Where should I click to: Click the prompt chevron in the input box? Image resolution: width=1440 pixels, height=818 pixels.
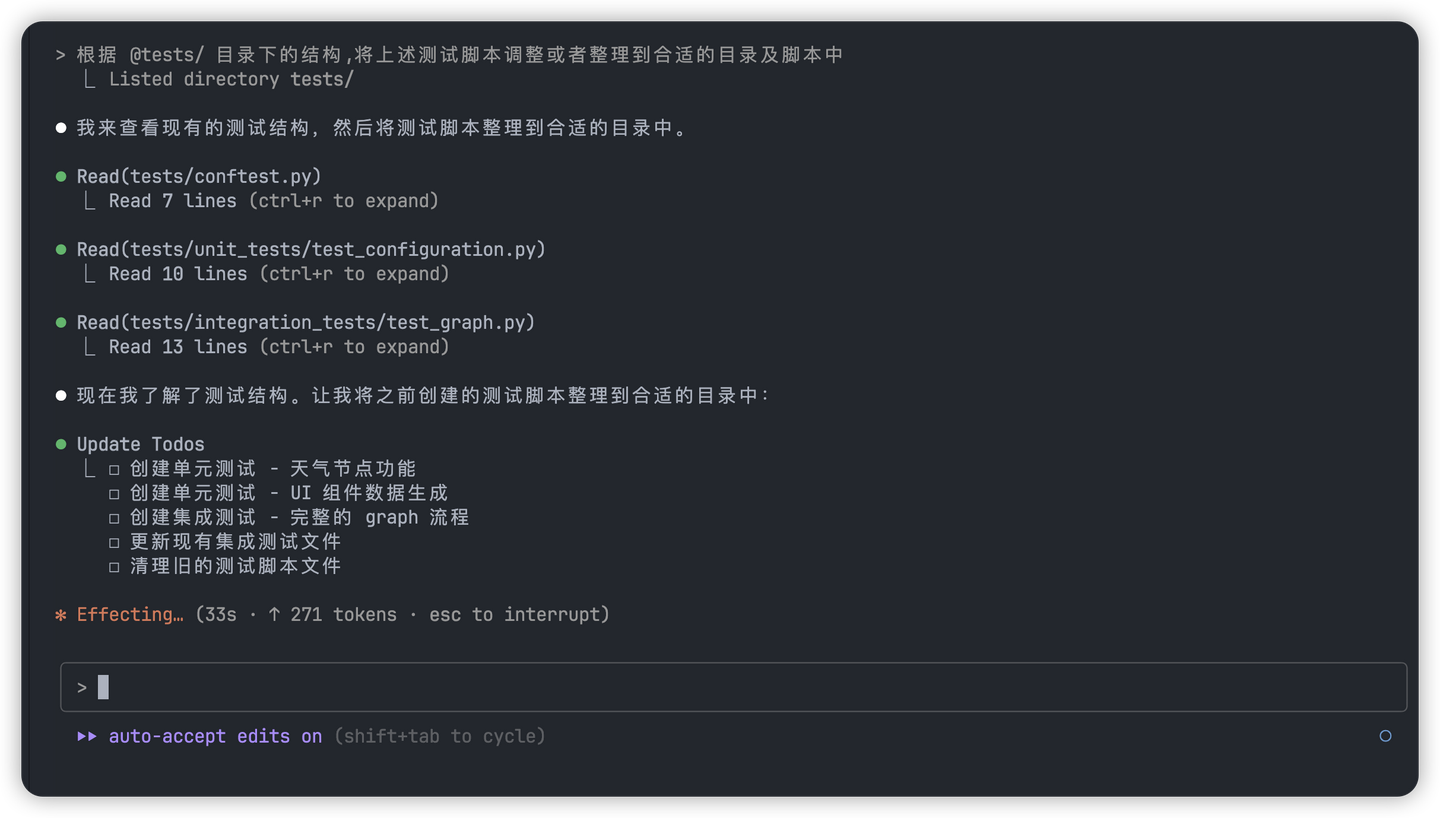point(82,688)
